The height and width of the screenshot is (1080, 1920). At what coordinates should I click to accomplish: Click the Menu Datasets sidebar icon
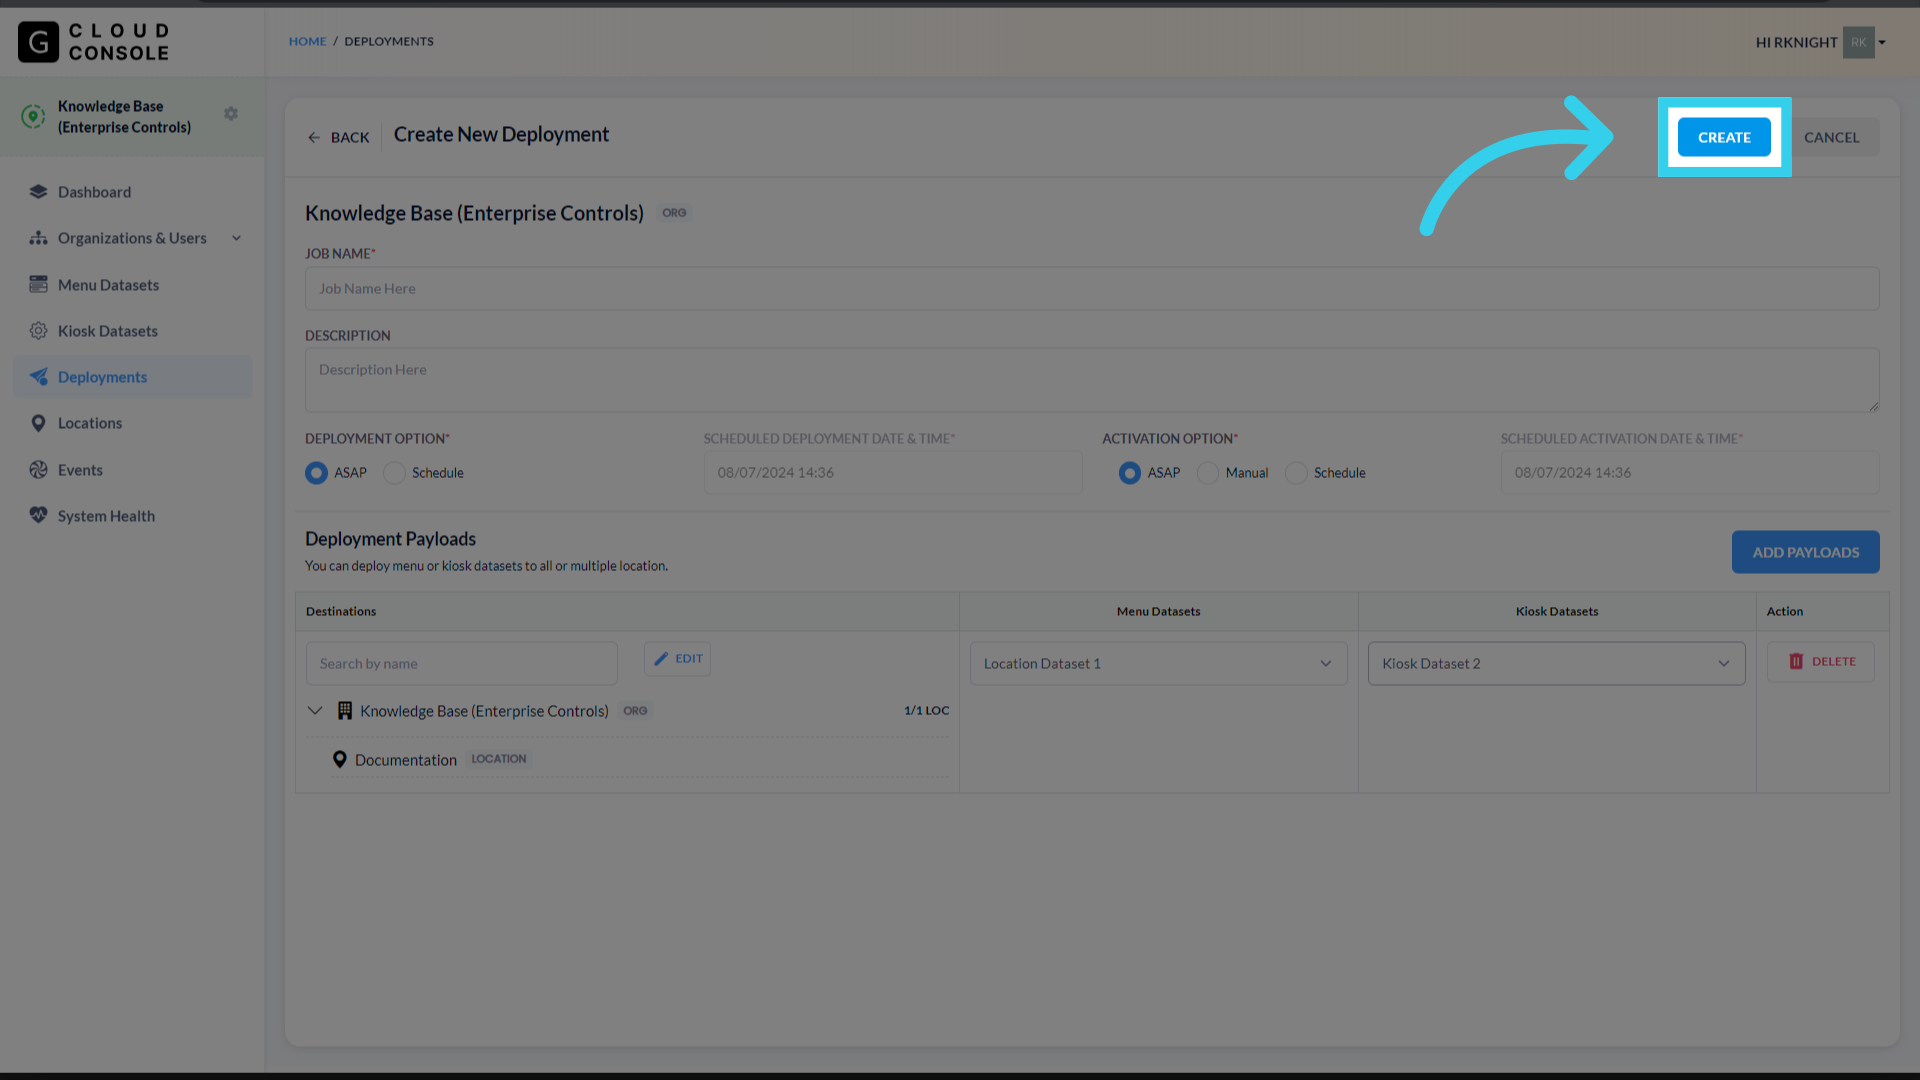click(38, 285)
